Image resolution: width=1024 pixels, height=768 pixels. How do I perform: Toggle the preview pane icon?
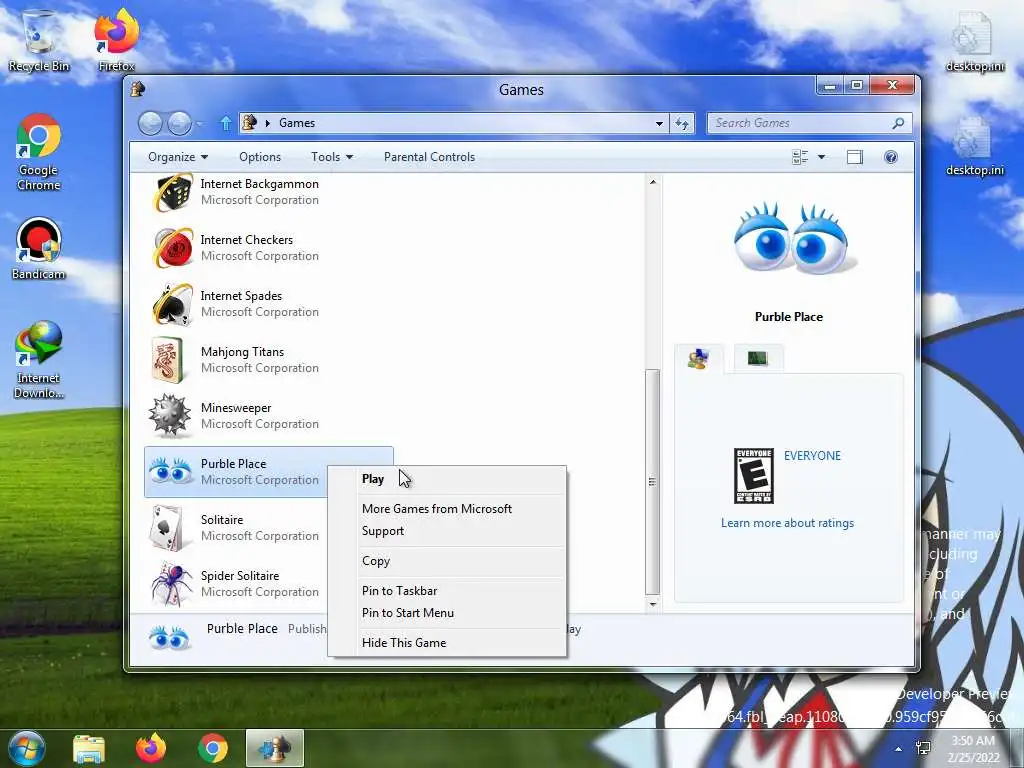click(854, 157)
